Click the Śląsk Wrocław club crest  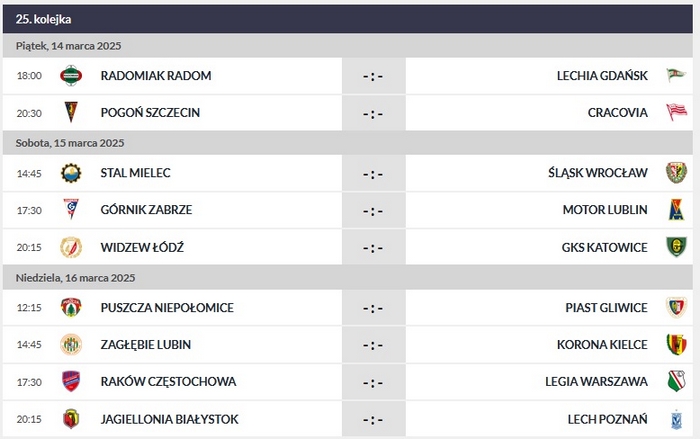[676, 173]
